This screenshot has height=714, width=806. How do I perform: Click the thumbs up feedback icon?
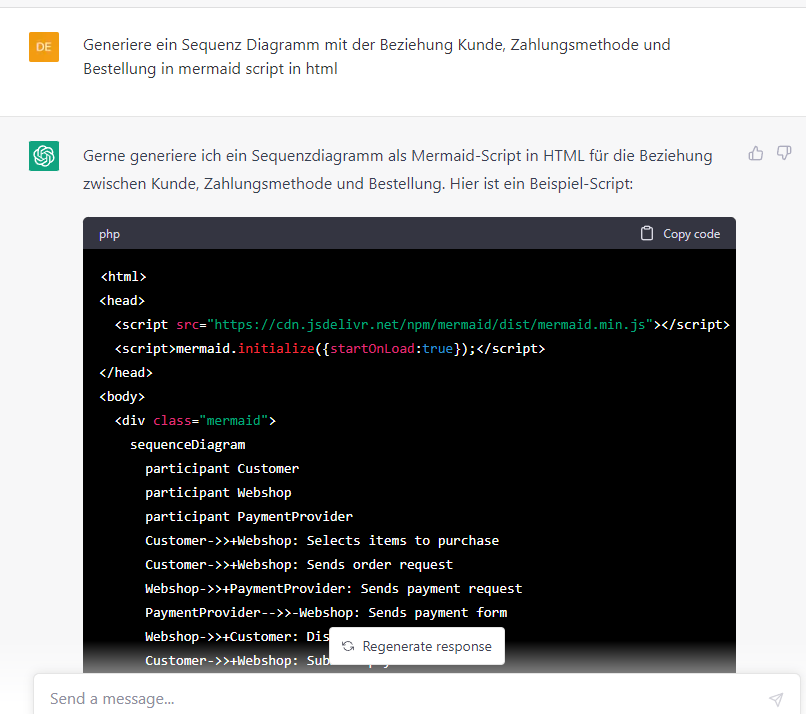click(x=756, y=153)
